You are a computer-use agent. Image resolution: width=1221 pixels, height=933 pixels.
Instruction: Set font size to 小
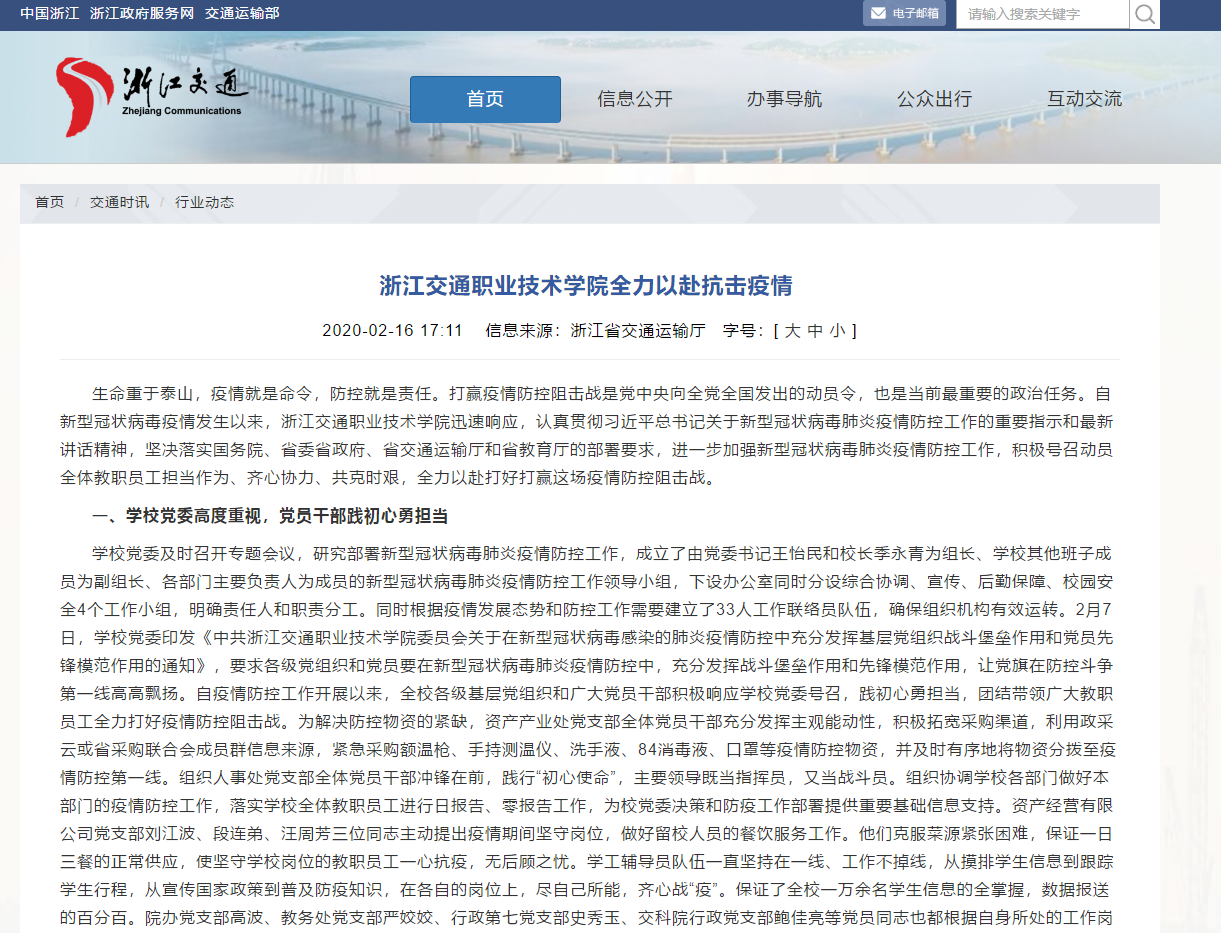(x=838, y=330)
